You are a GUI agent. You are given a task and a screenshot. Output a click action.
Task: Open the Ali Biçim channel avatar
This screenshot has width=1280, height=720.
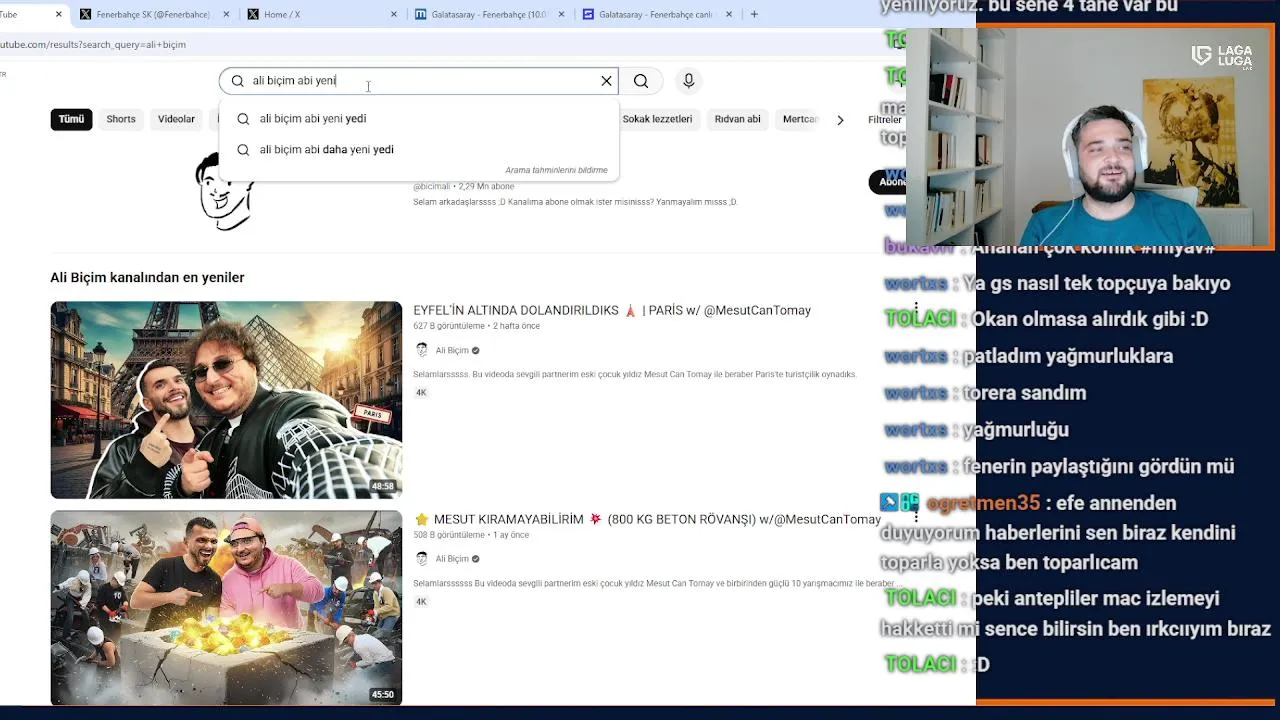pyautogui.click(x=225, y=190)
